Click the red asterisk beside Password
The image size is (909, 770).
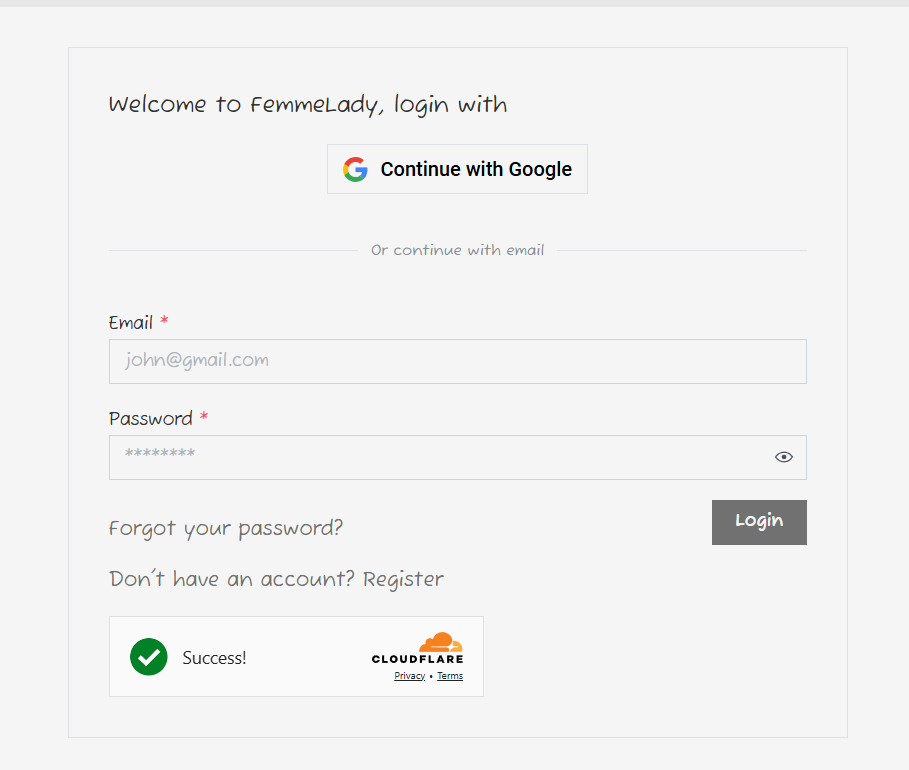coord(204,418)
